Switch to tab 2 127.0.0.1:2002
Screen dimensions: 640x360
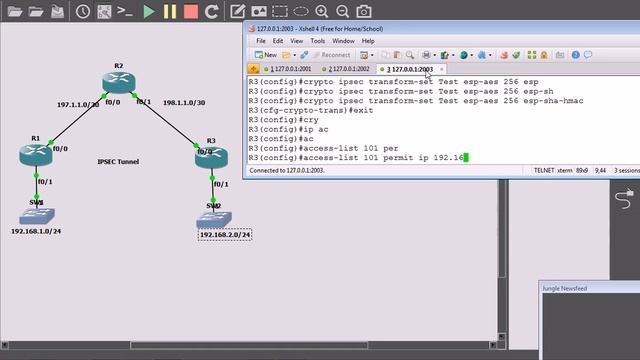pyautogui.click(x=346, y=69)
